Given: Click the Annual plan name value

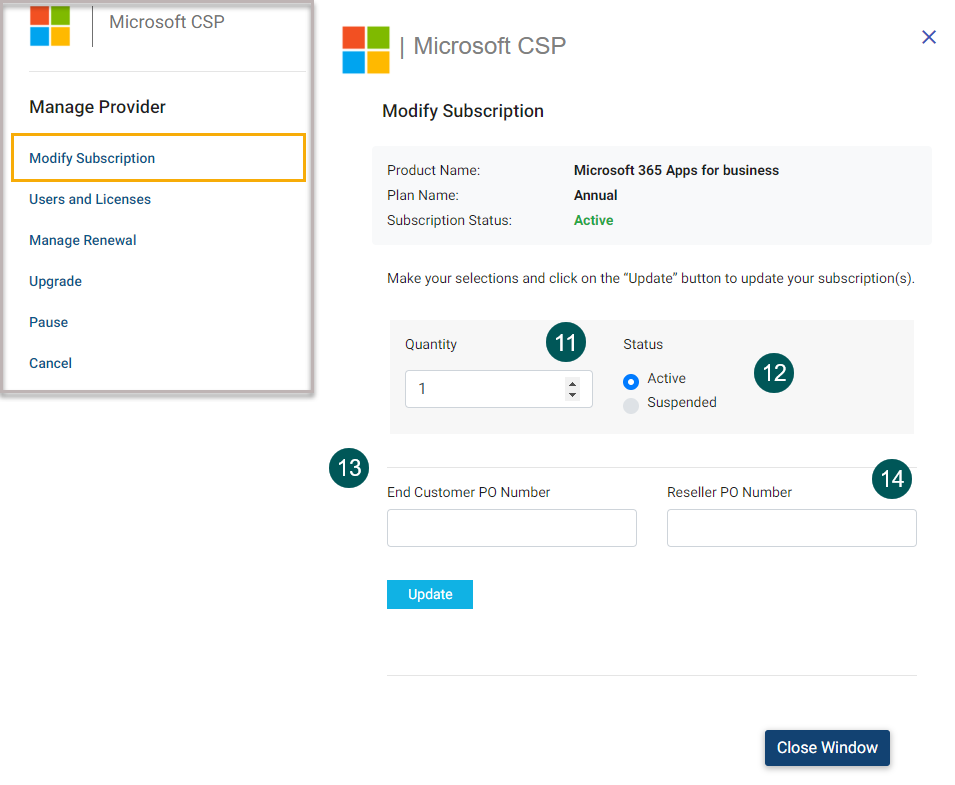Looking at the screenshot, I should pos(596,195).
